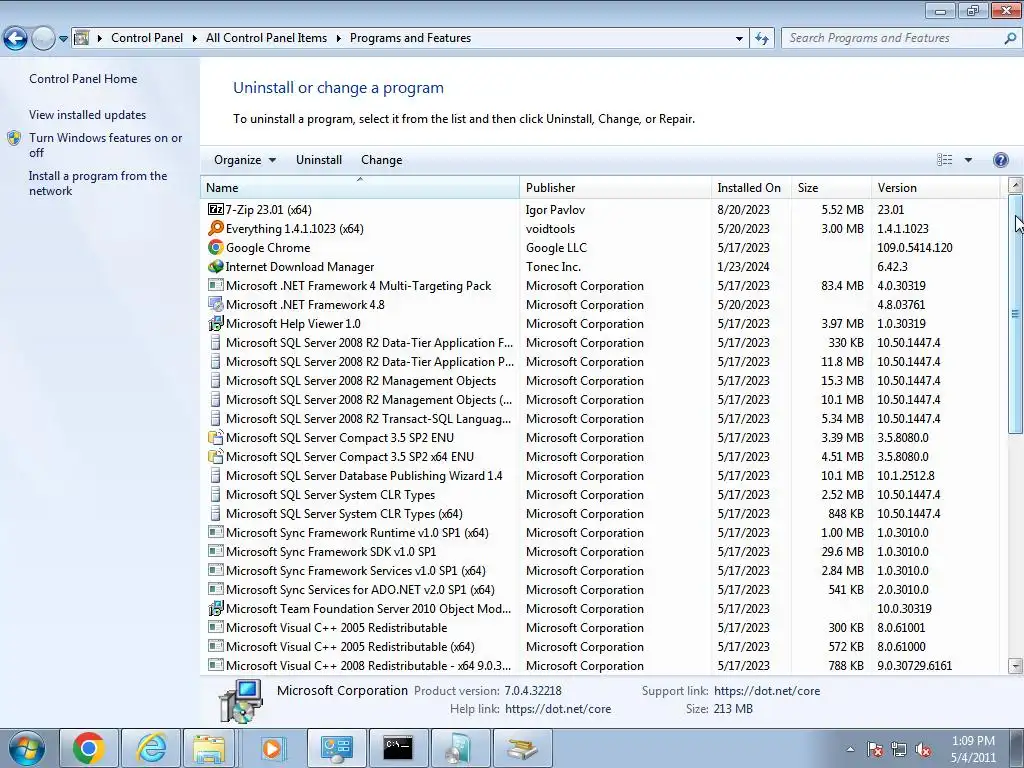Open Install a program from the network

[98, 184]
